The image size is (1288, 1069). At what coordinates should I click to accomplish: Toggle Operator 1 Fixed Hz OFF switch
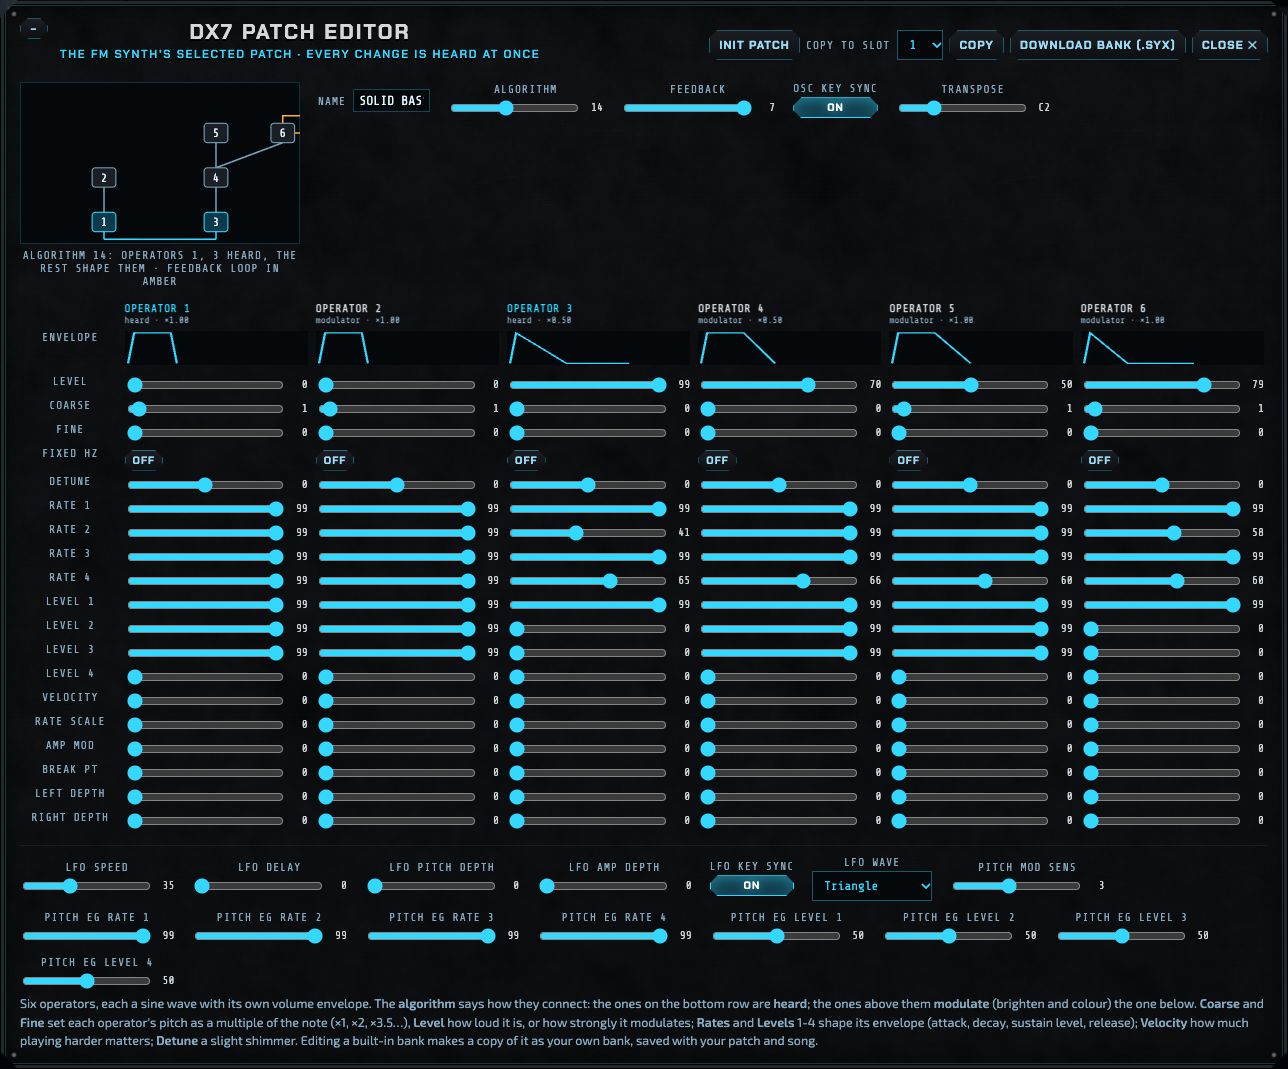(x=143, y=460)
